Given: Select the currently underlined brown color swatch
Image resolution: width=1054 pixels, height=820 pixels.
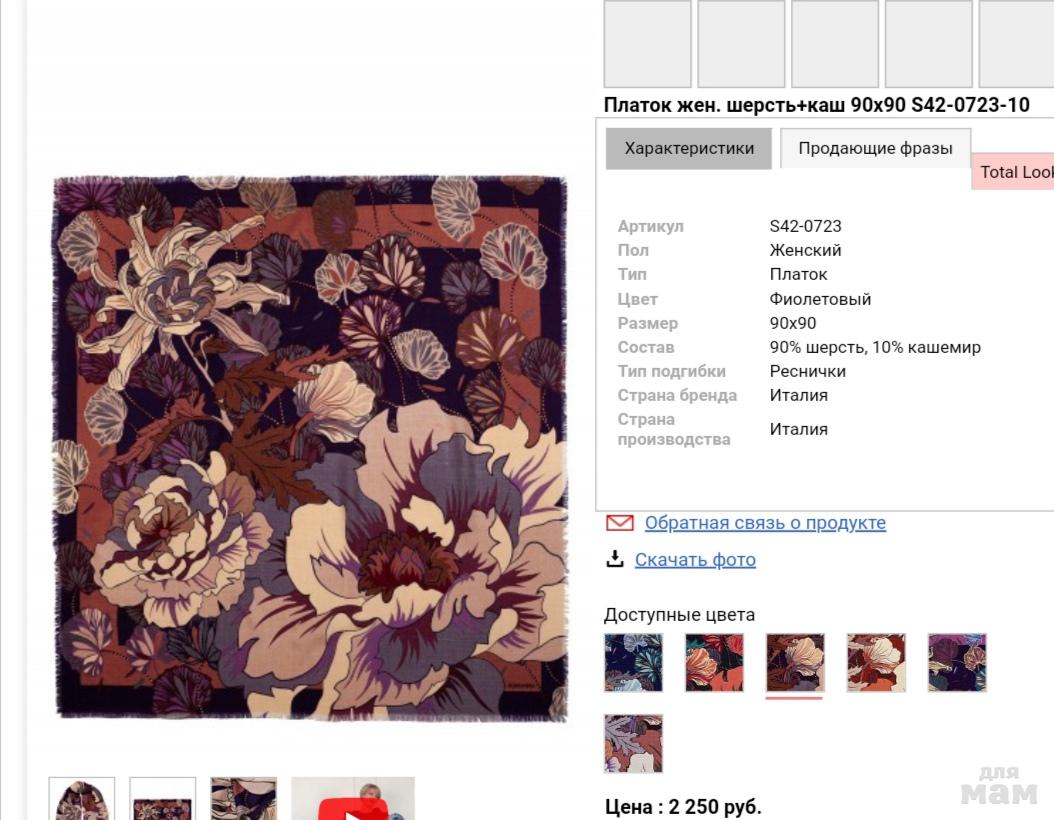Looking at the screenshot, I should tap(795, 663).
